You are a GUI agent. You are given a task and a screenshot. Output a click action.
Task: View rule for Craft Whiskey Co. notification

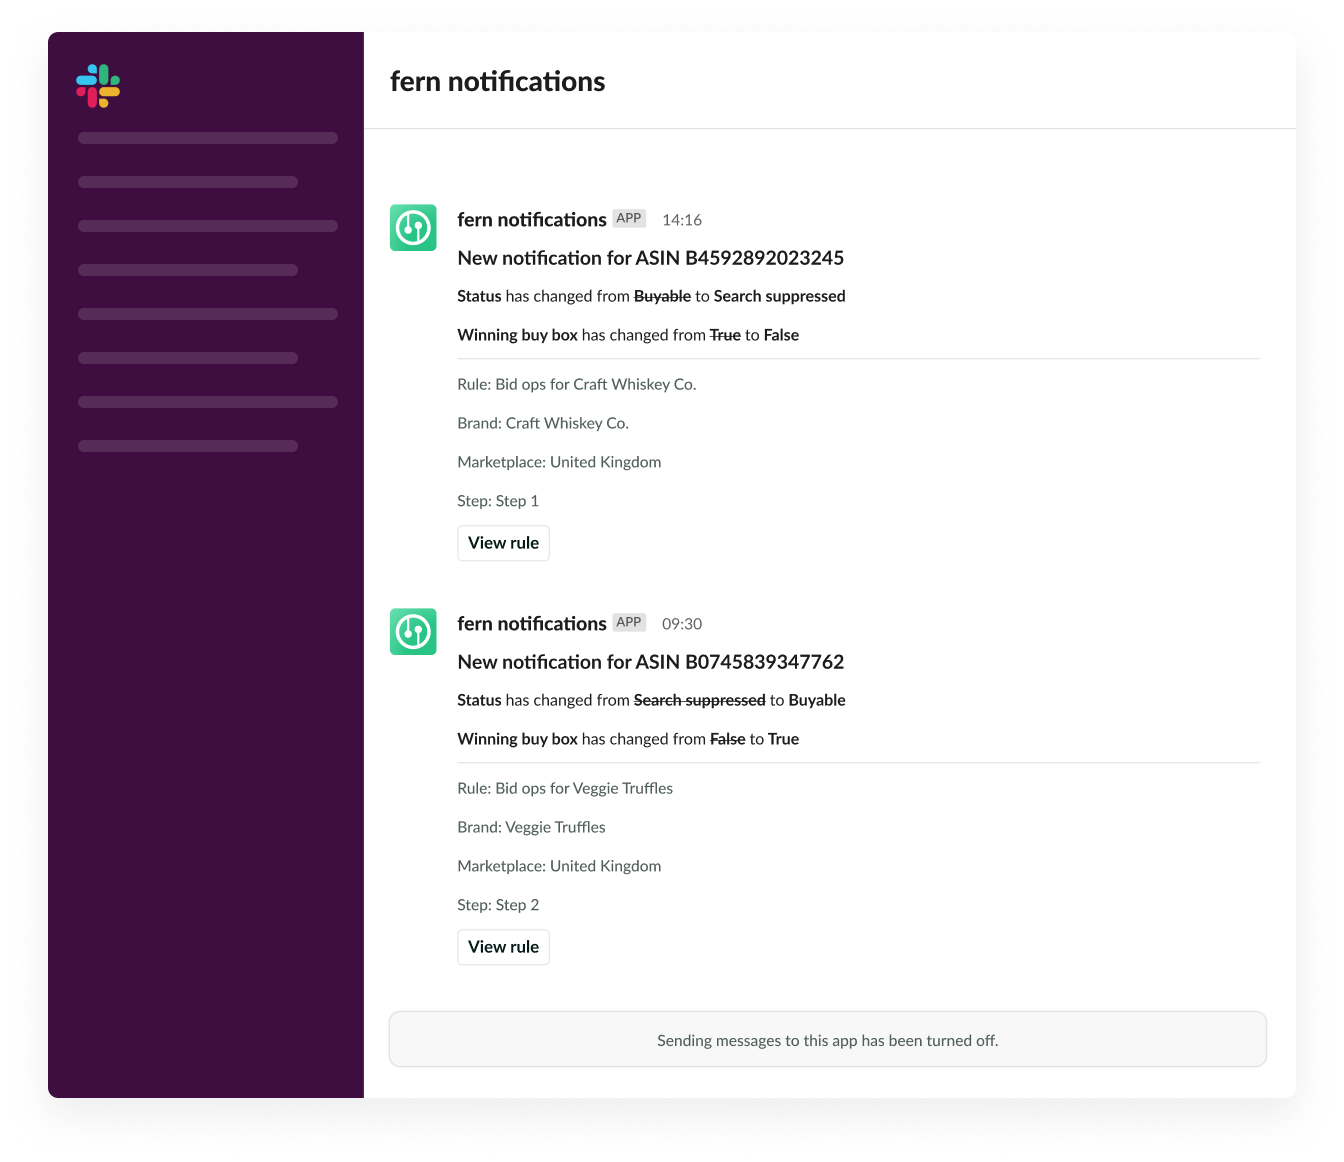coord(503,543)
